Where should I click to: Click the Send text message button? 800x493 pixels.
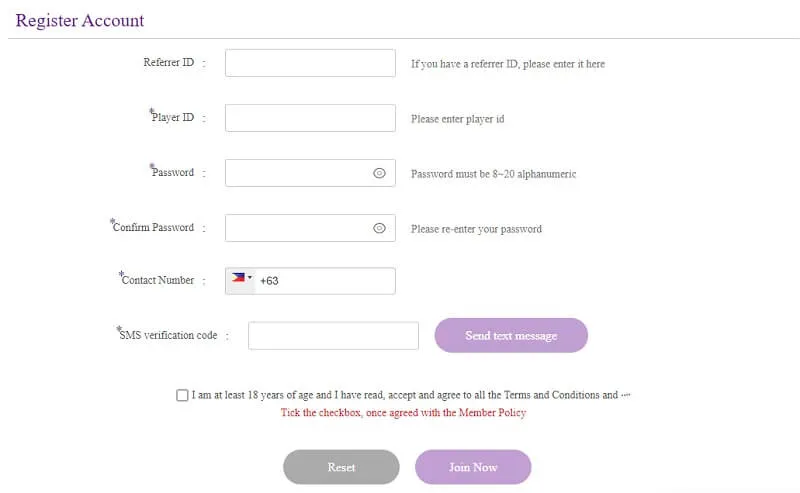511,335
